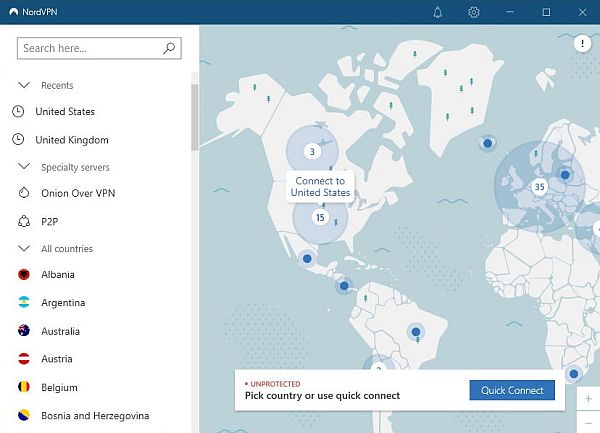Image resolution: width=600 pixels, height=433 pixels.
Task: Select the Mexico server pin on map
Action: pos(307,259)
